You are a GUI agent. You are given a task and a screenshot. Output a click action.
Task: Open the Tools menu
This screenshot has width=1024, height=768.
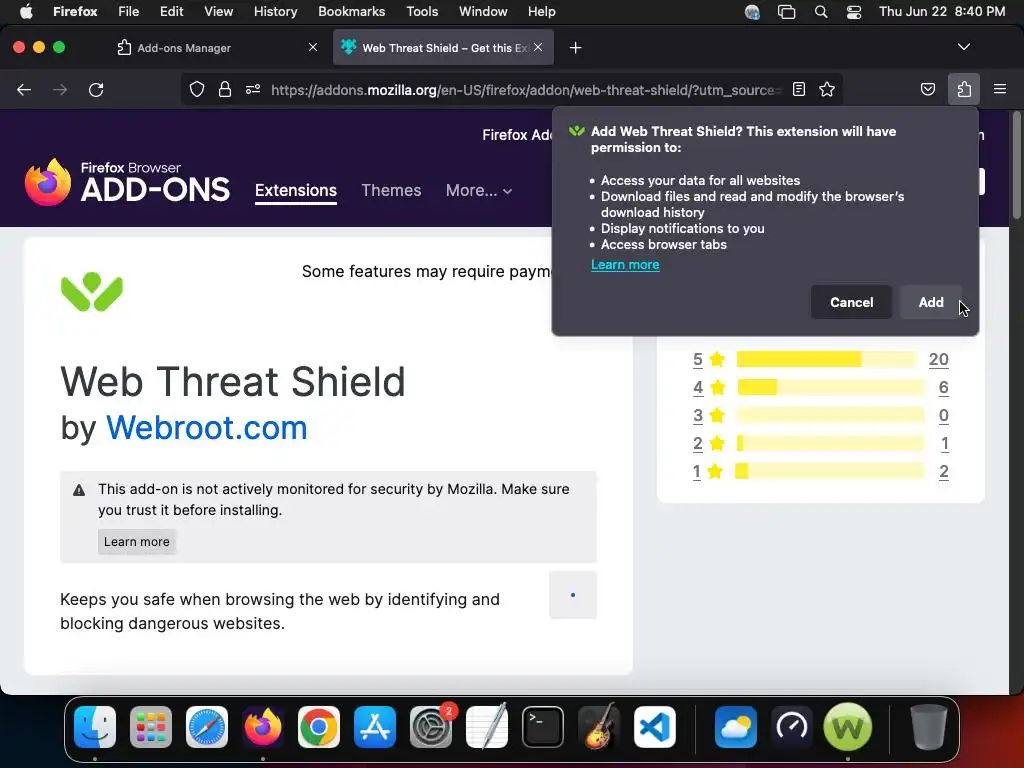pos(422,11)
